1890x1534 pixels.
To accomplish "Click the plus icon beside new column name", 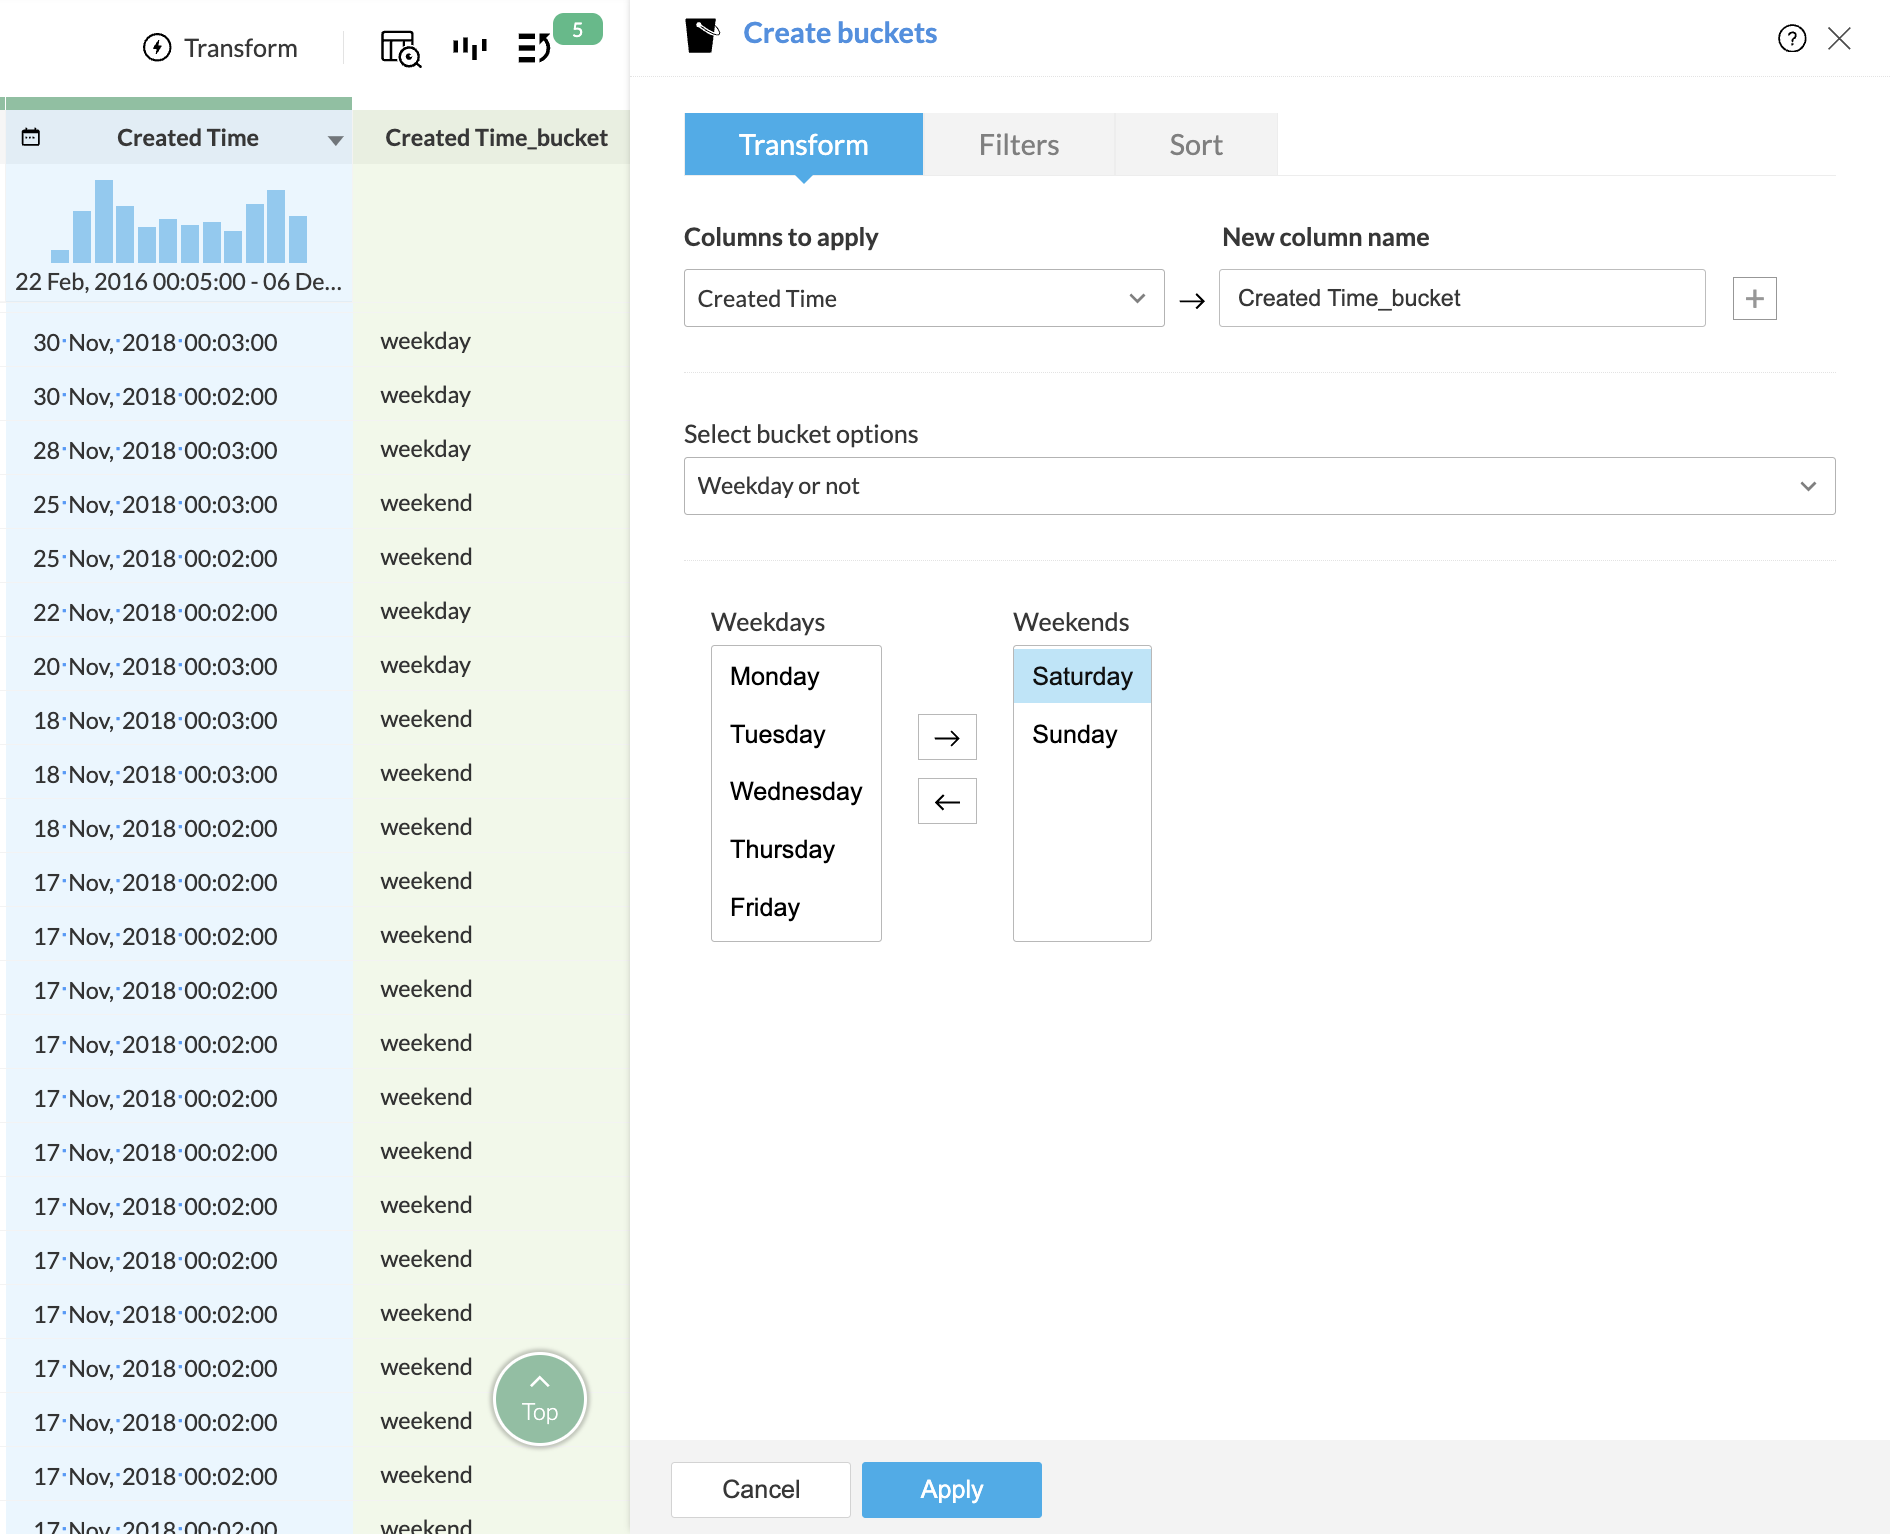I will coord(1754,298).
